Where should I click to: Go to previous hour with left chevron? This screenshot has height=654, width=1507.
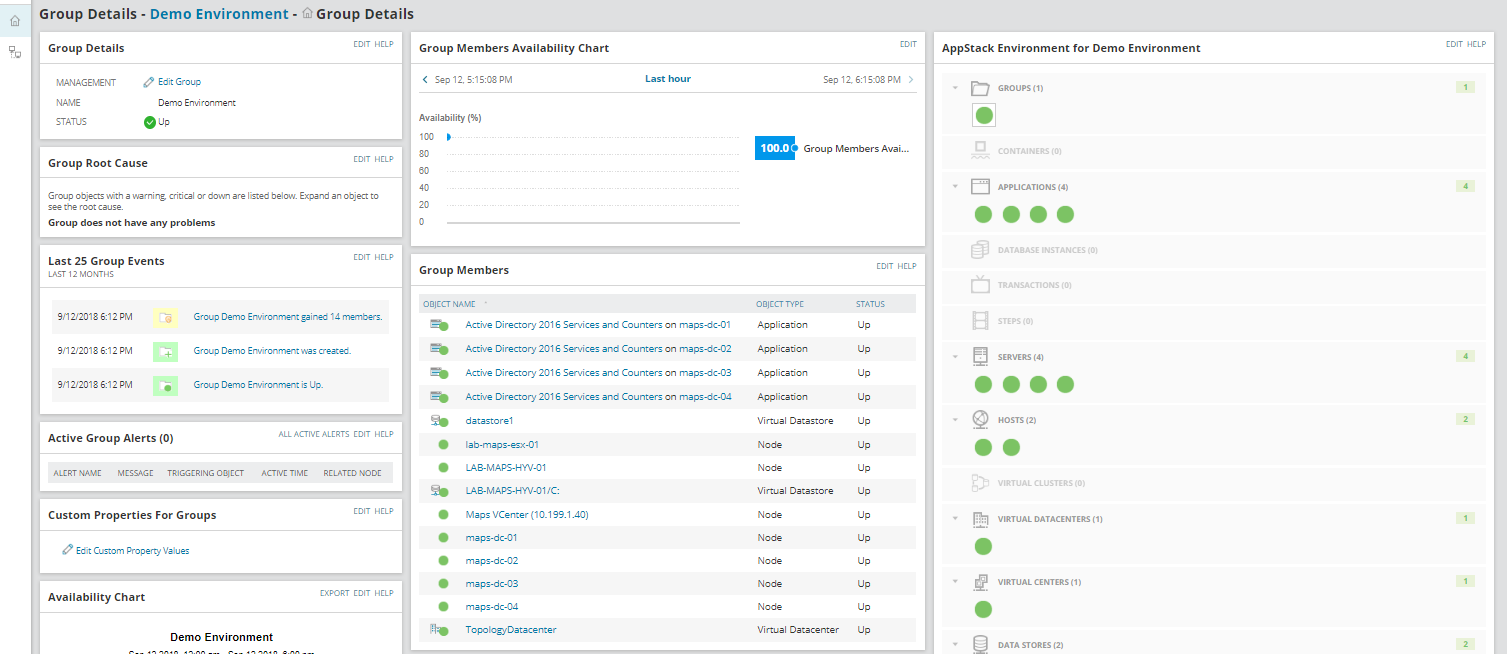tap(425, 79)
